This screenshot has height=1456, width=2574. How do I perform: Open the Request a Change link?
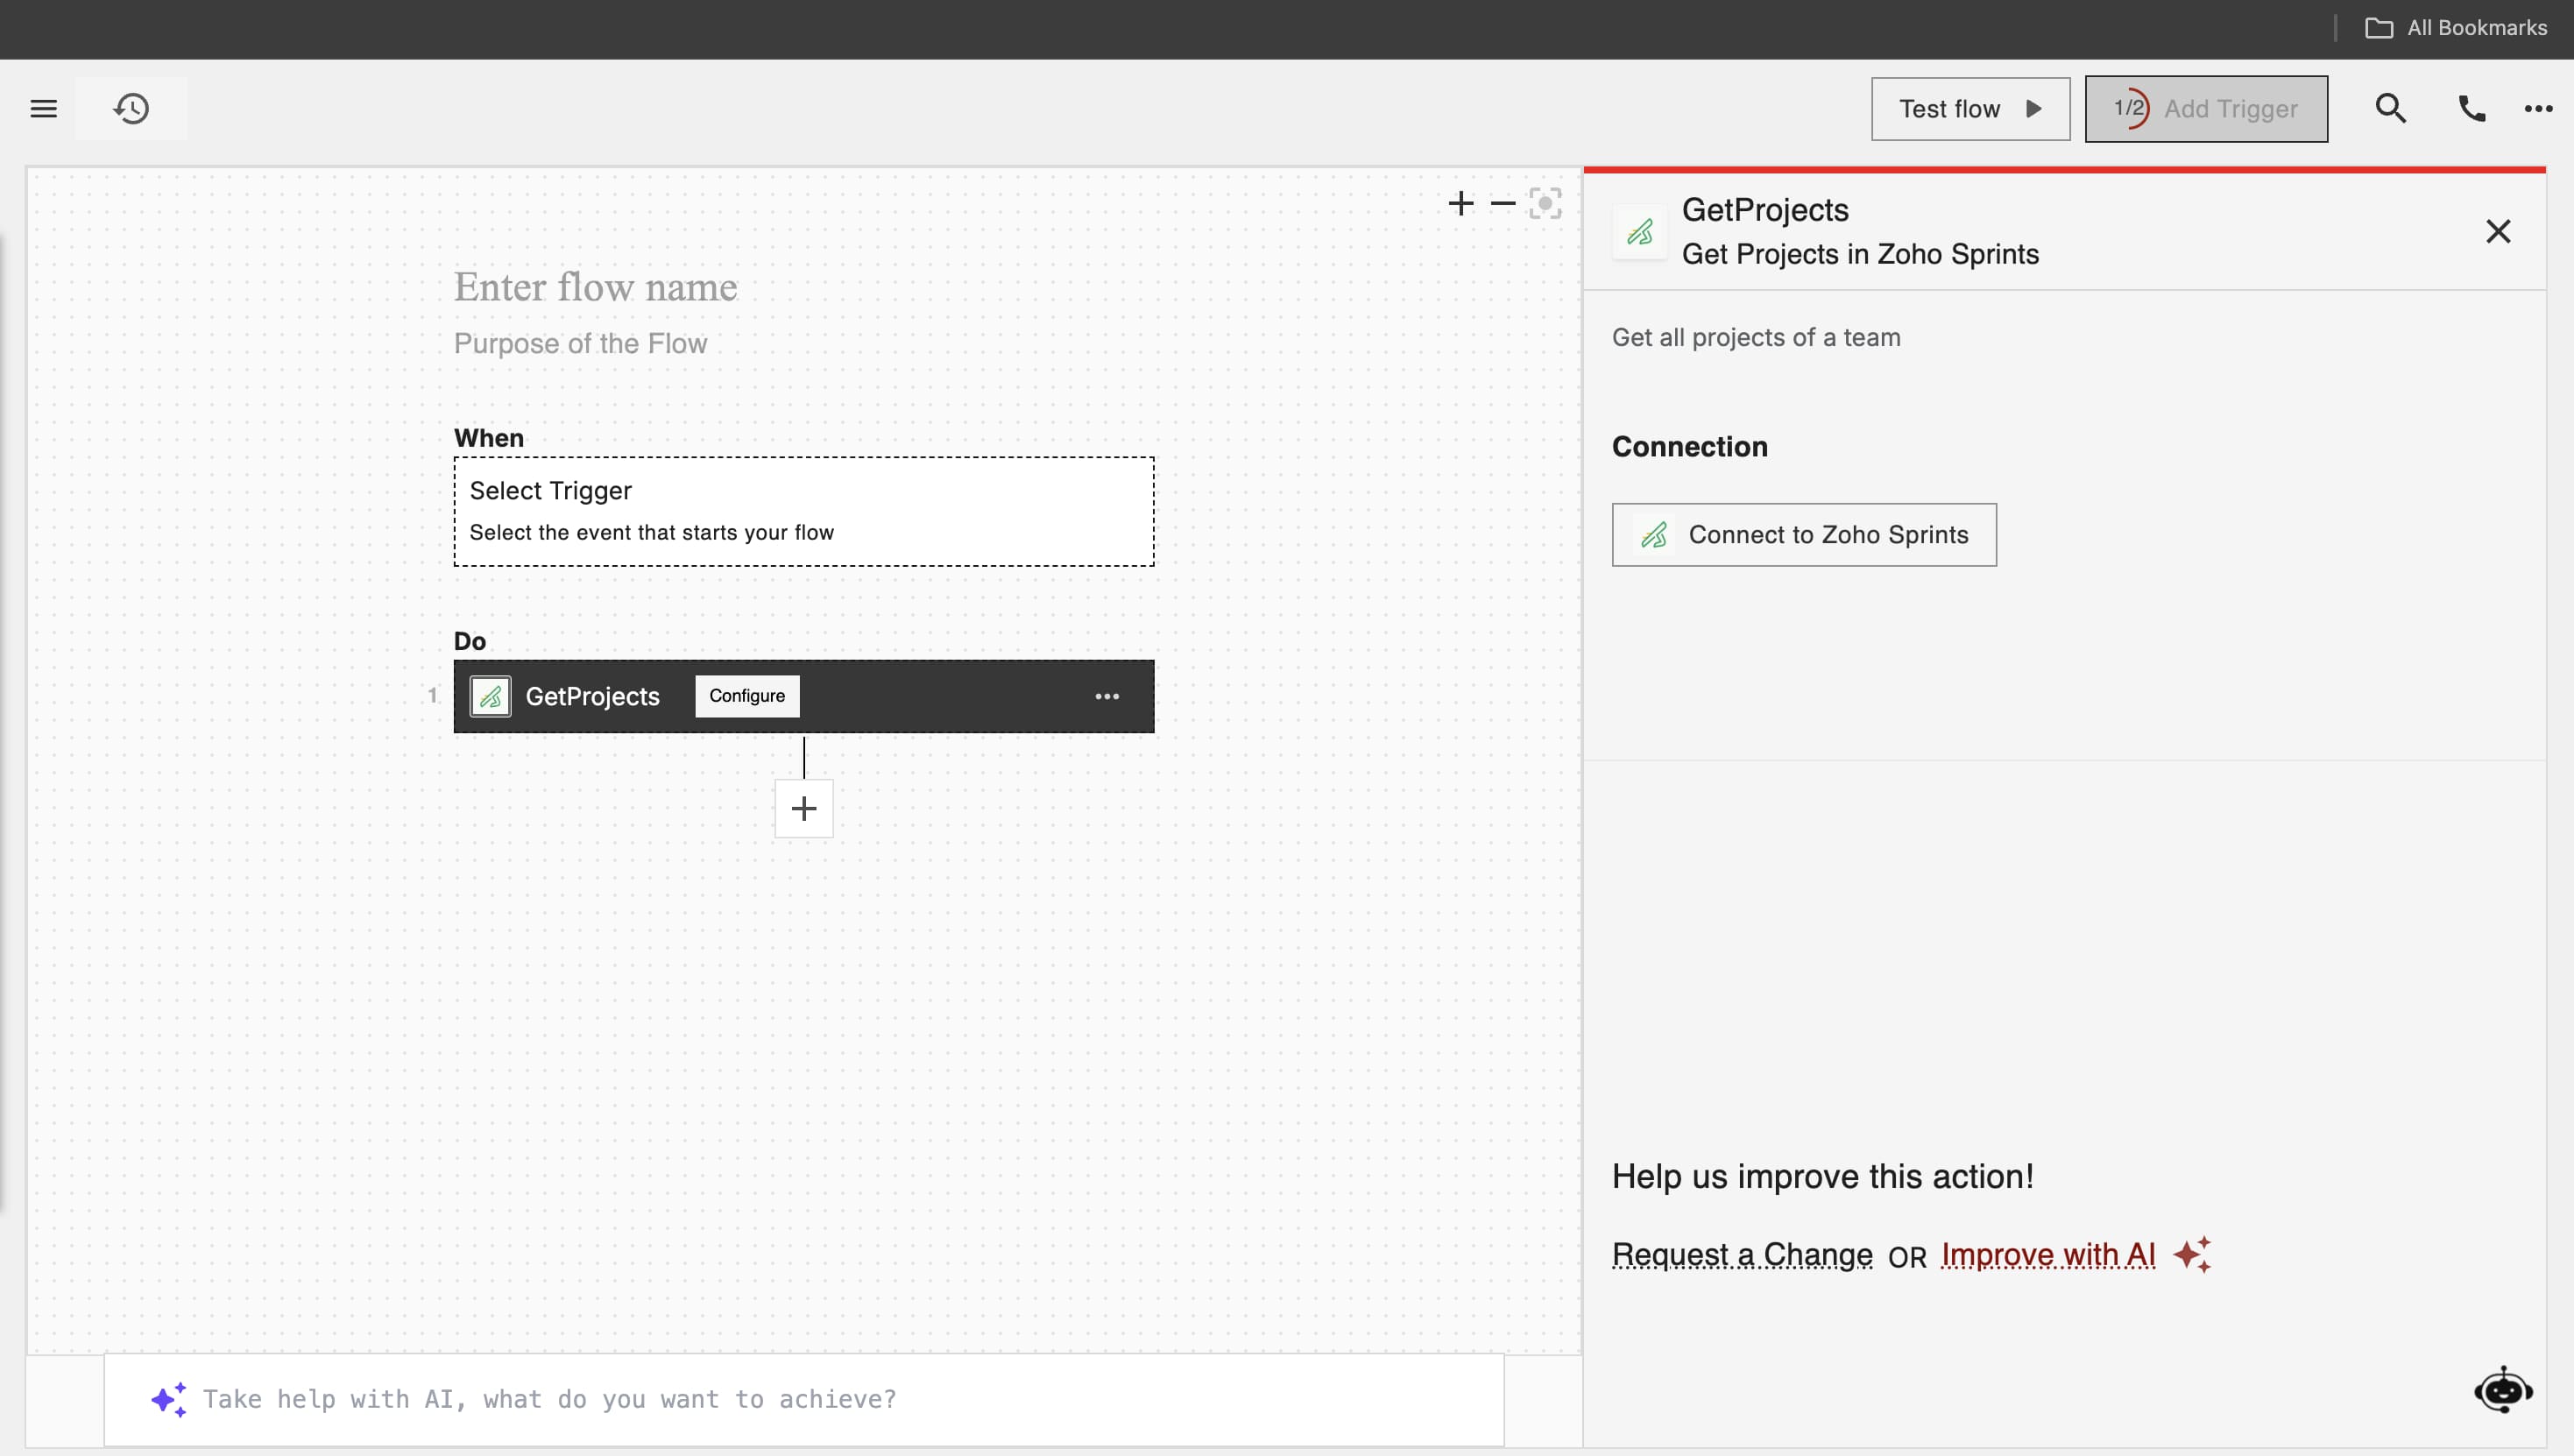point(1742,1255)
